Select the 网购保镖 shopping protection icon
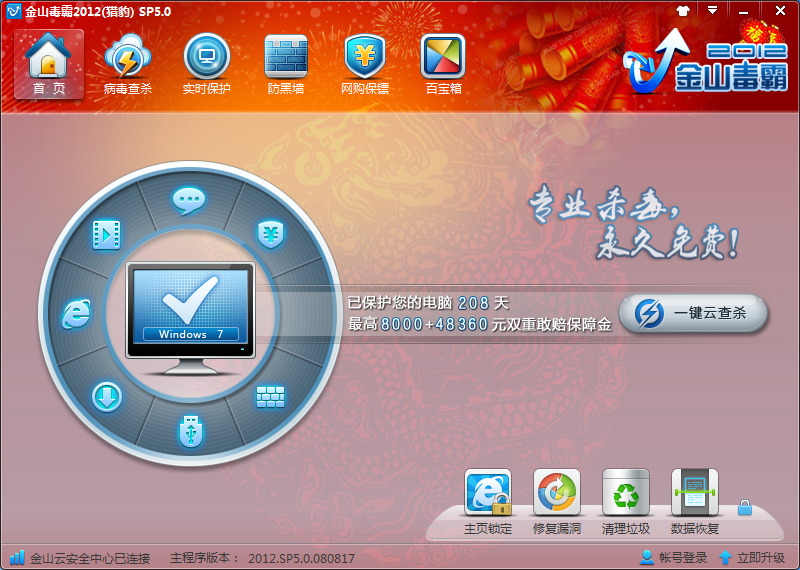Image resolution: width=800 pixels, height=570 pixels. tap(365, 64)
